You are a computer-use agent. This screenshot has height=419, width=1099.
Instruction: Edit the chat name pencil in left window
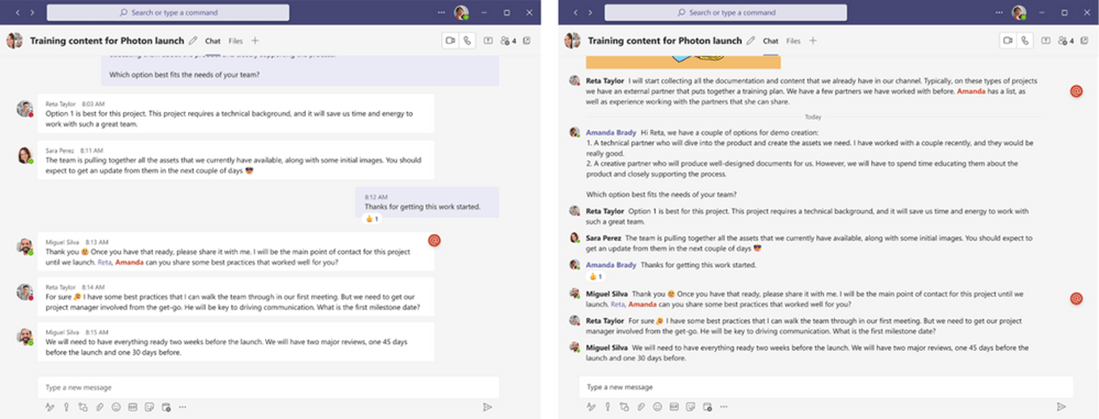coord(192,41)
